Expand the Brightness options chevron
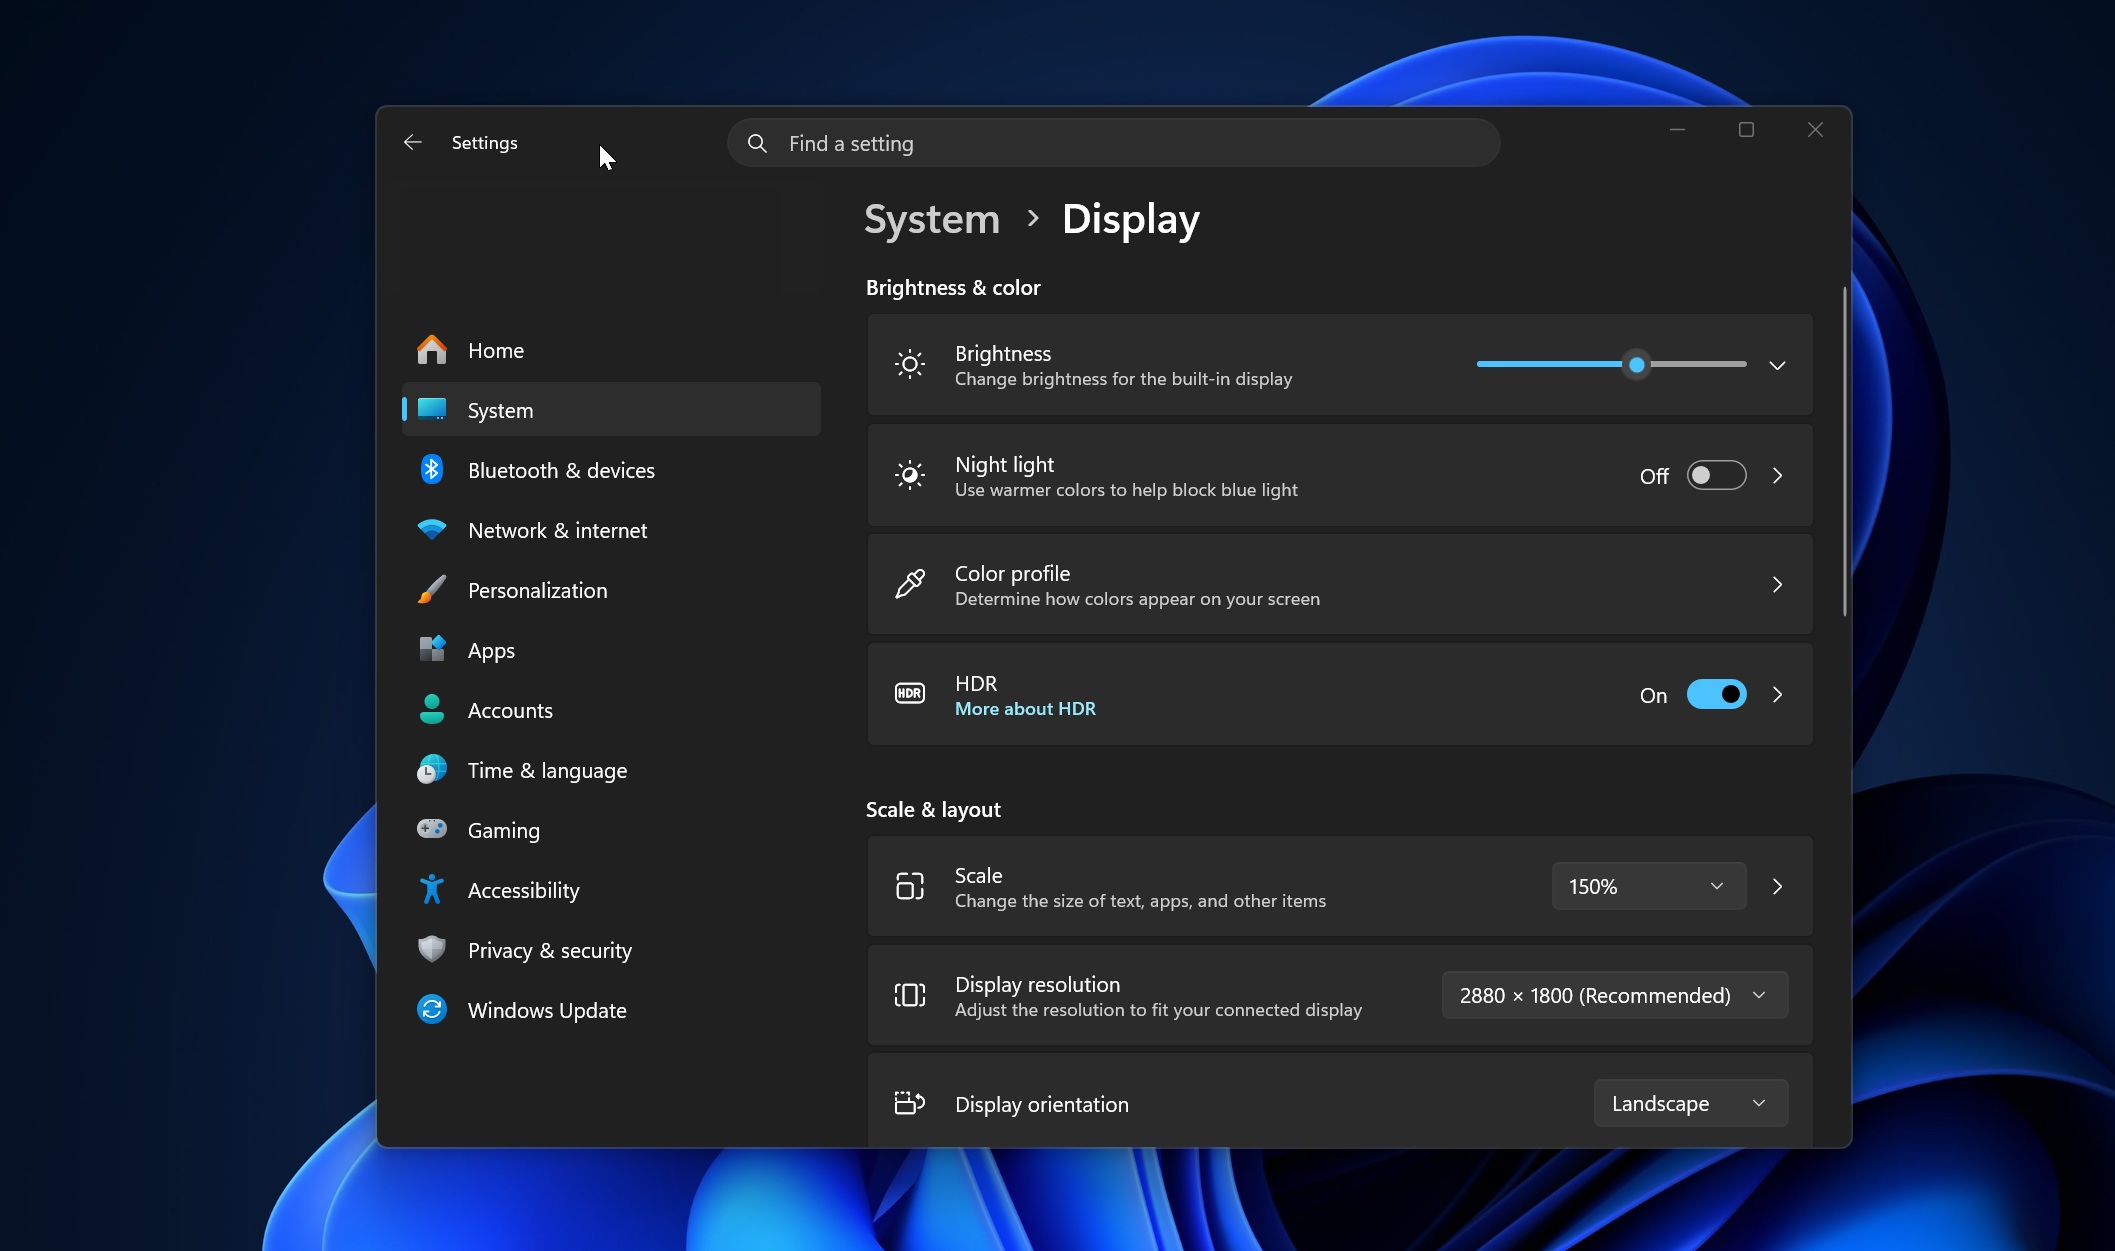This screenshot has height=1251, width=2115. (1777, 365)
